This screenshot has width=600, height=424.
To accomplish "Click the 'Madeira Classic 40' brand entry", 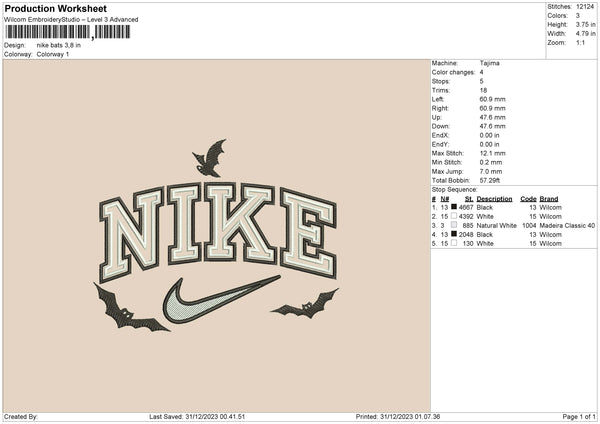I will point(567,225).
